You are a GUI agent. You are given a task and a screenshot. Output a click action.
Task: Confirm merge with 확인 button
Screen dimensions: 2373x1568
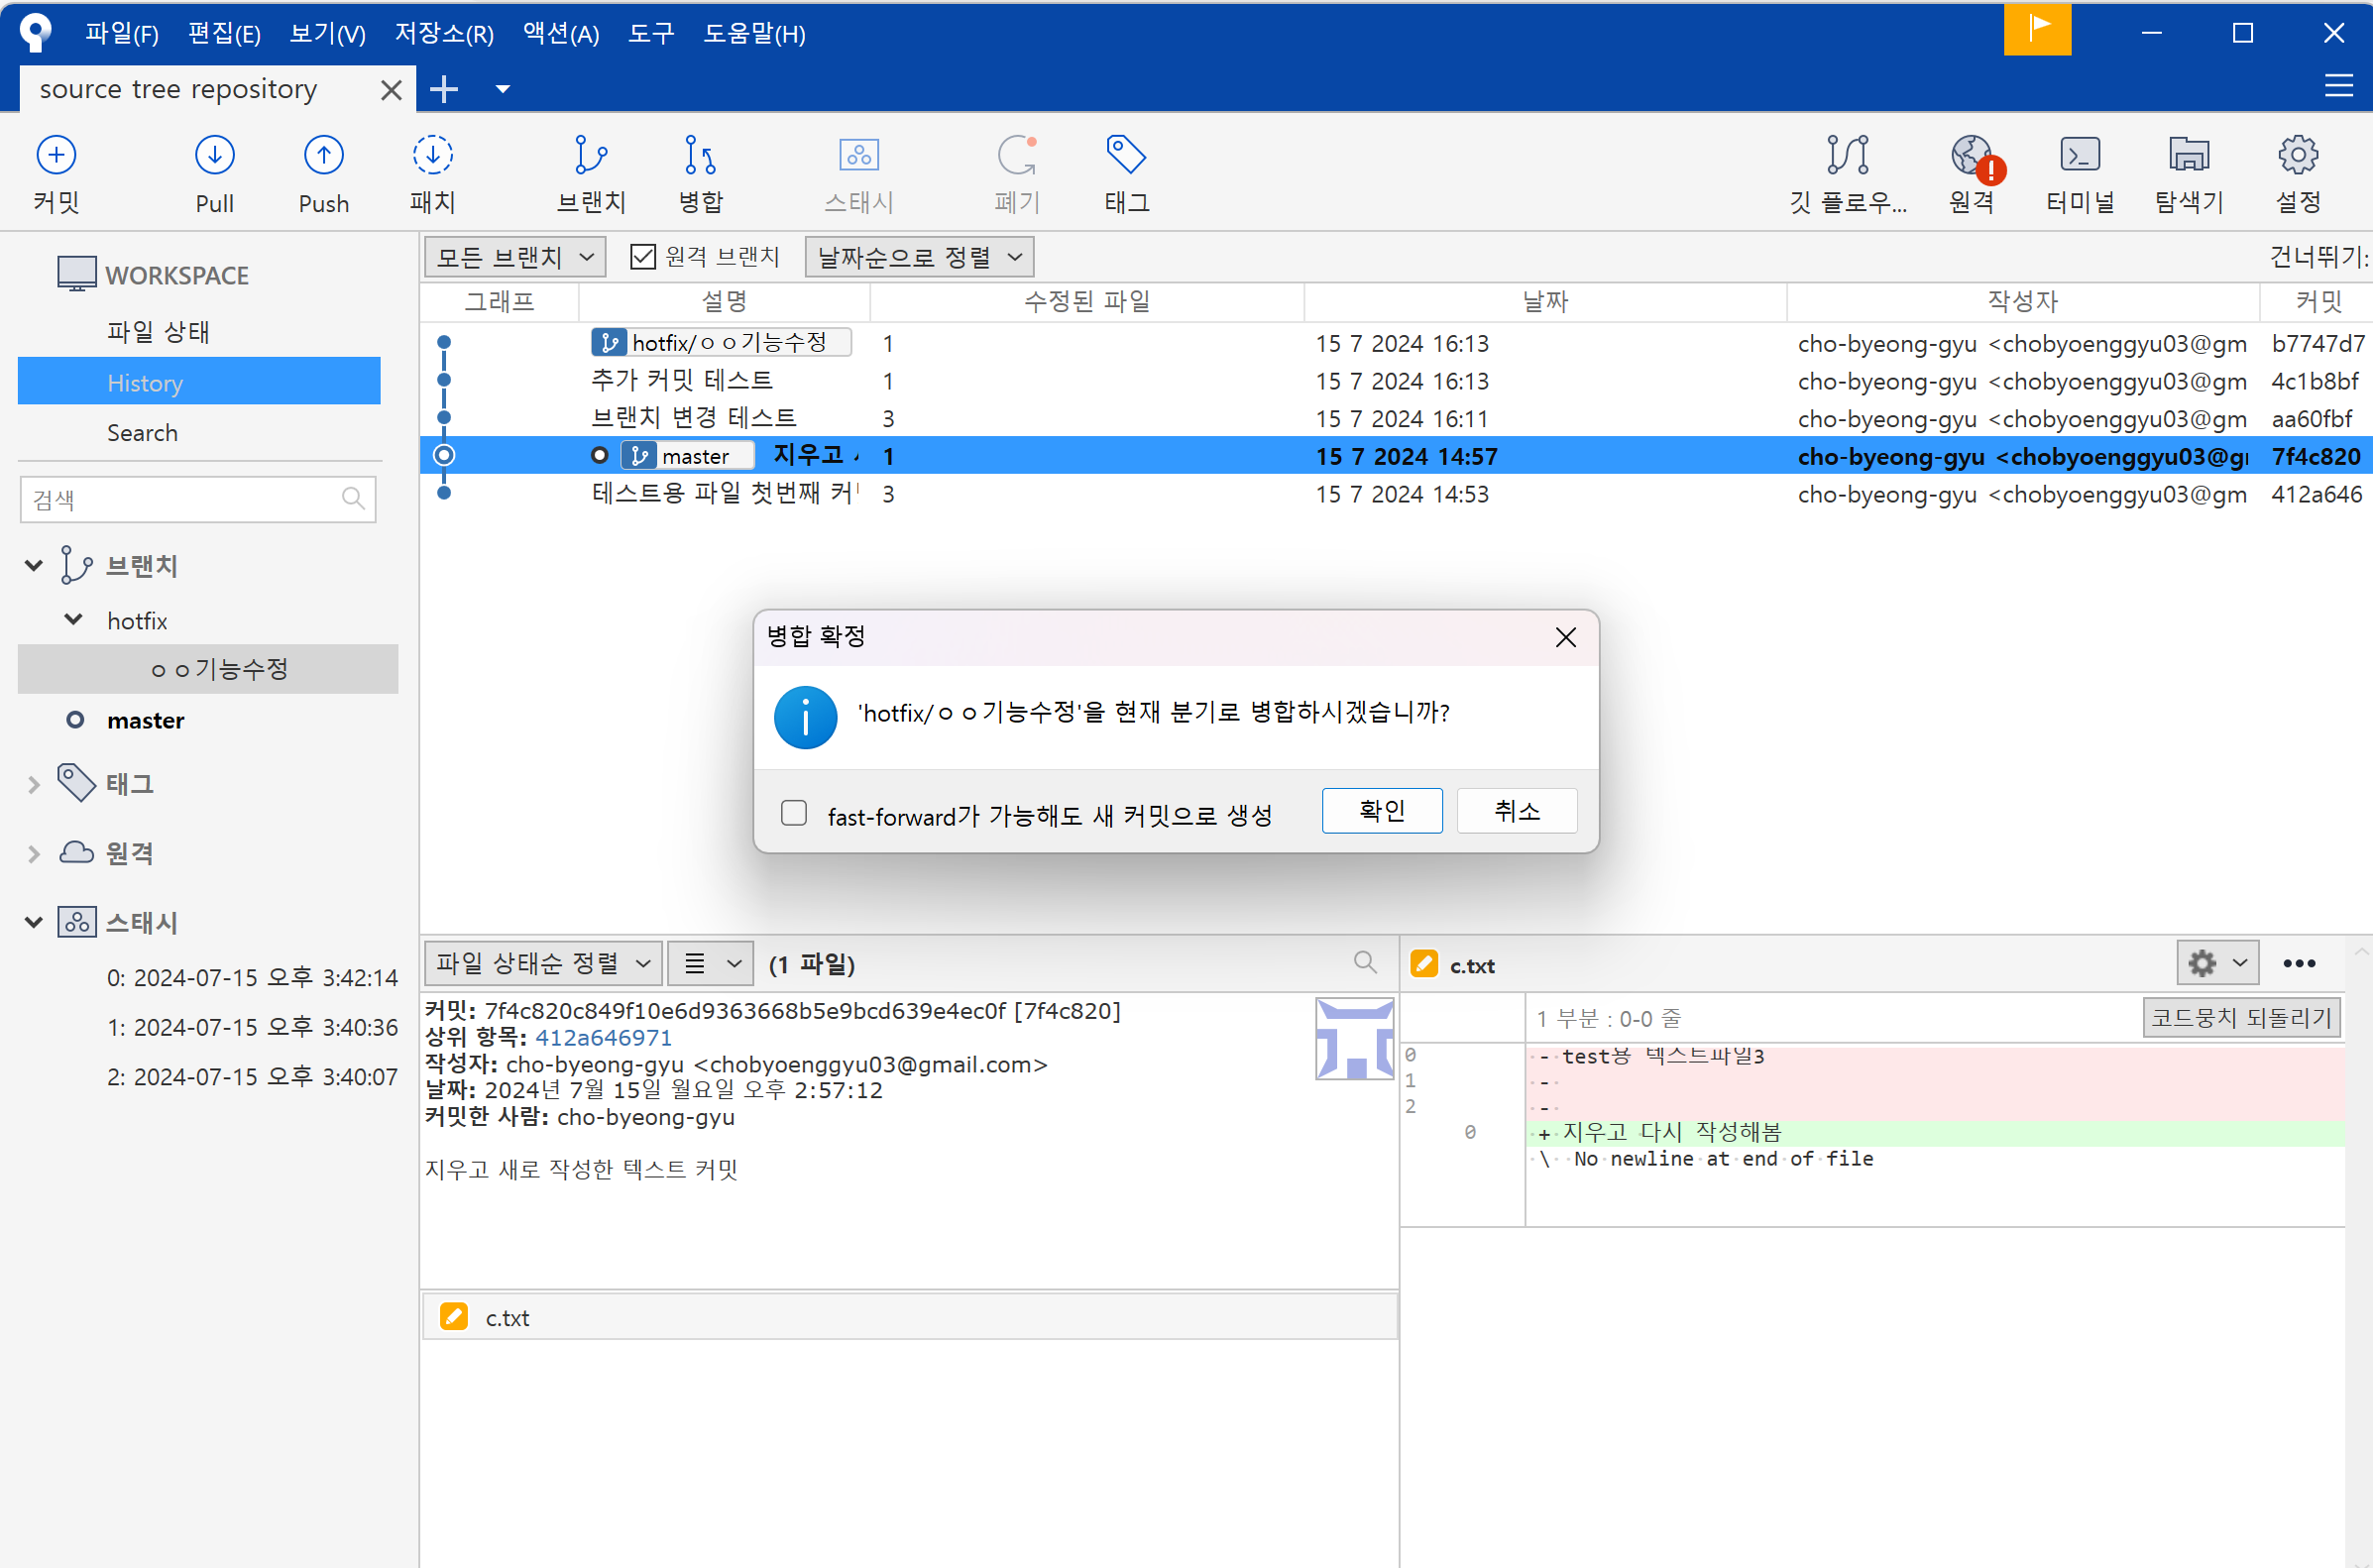(1382, 810)
